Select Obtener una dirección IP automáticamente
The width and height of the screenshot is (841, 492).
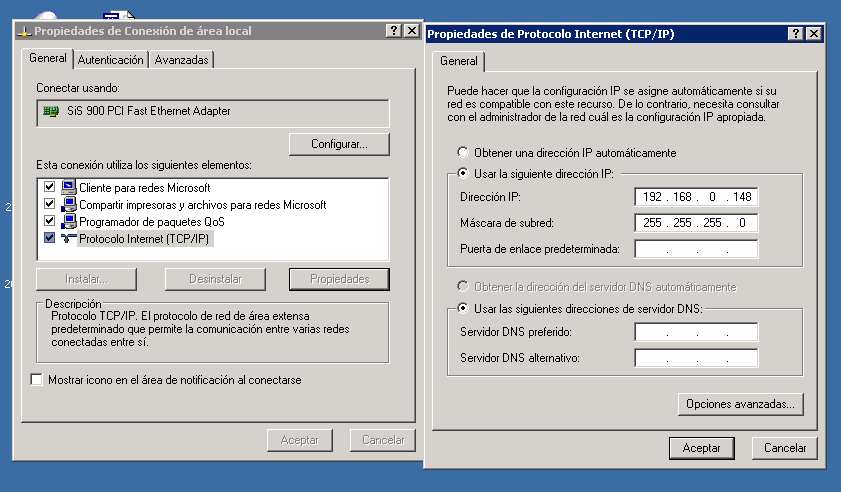[462, 152]
